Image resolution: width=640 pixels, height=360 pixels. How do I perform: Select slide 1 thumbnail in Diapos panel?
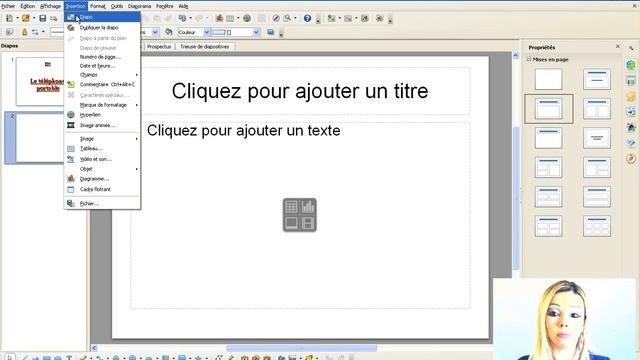point(40,81)
